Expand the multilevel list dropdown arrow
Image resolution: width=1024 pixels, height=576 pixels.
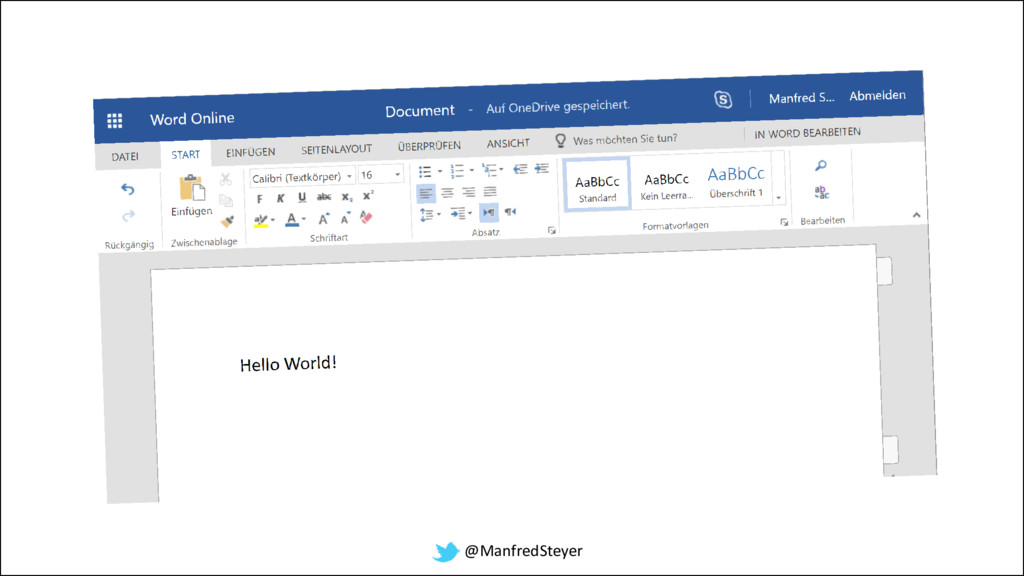[502, 169]
